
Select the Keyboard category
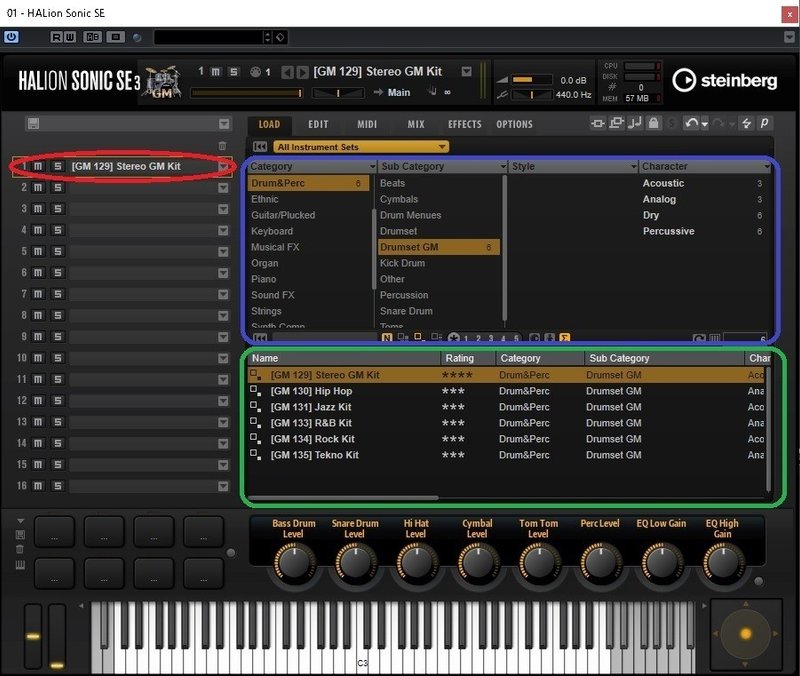click(x=272, y=231)
